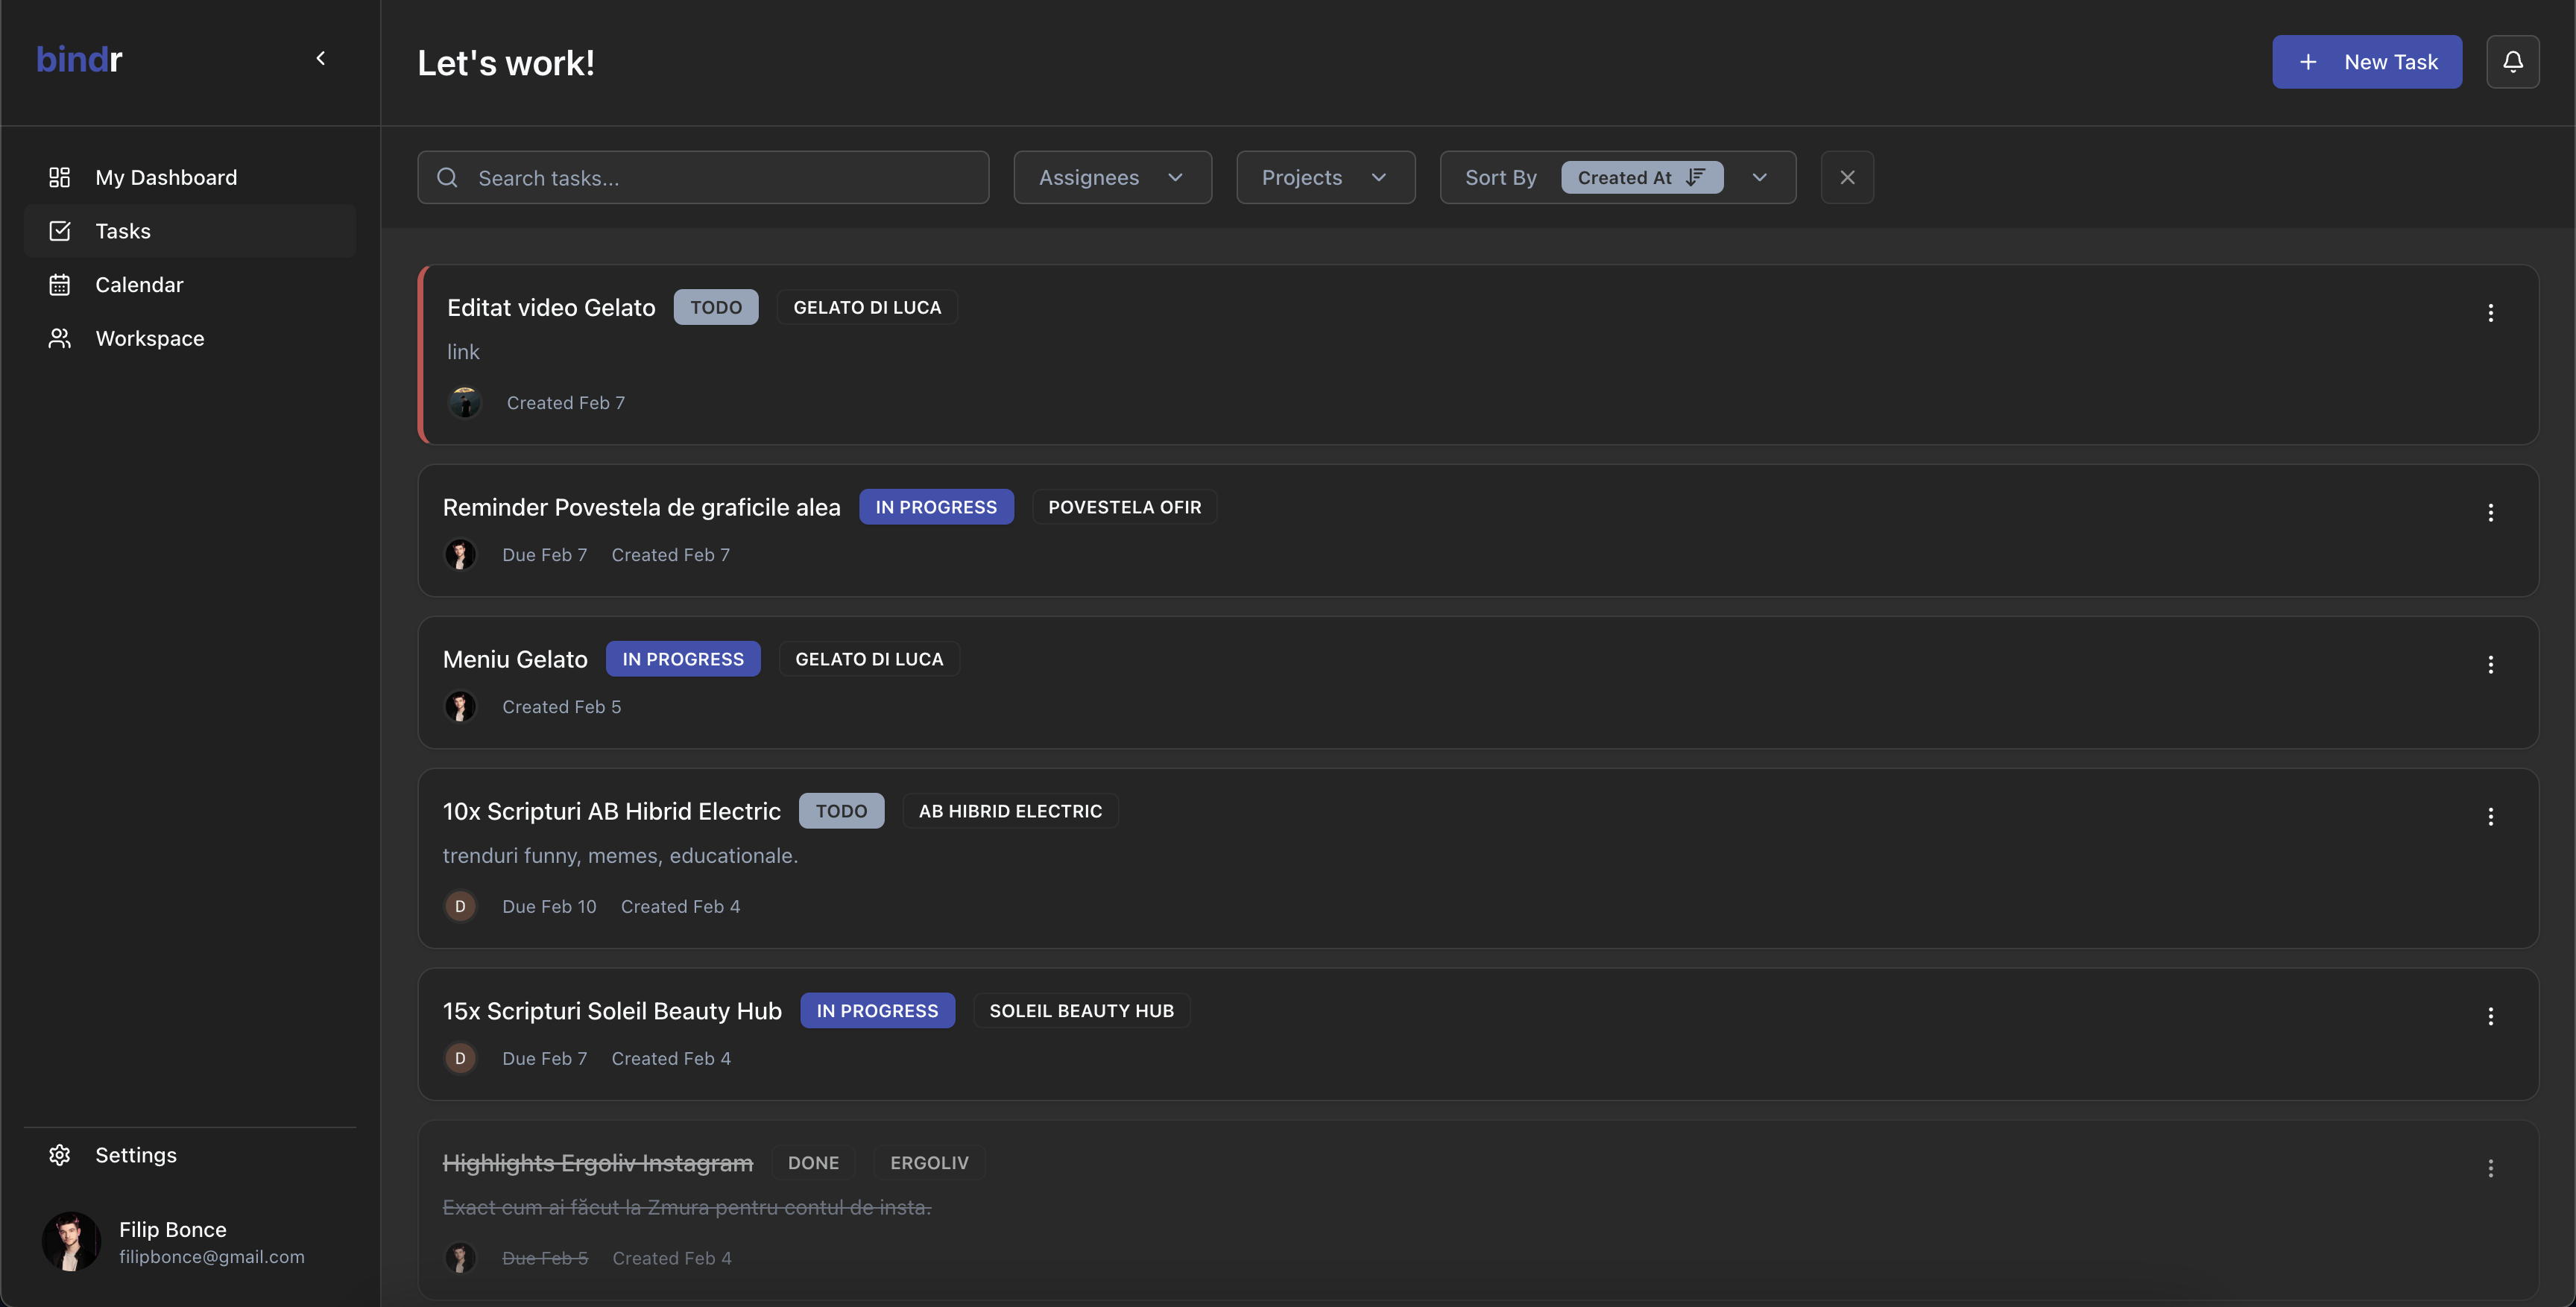
Task: Open three-dot menu for Meniu Gelato task
Action: pos(2490,665)
